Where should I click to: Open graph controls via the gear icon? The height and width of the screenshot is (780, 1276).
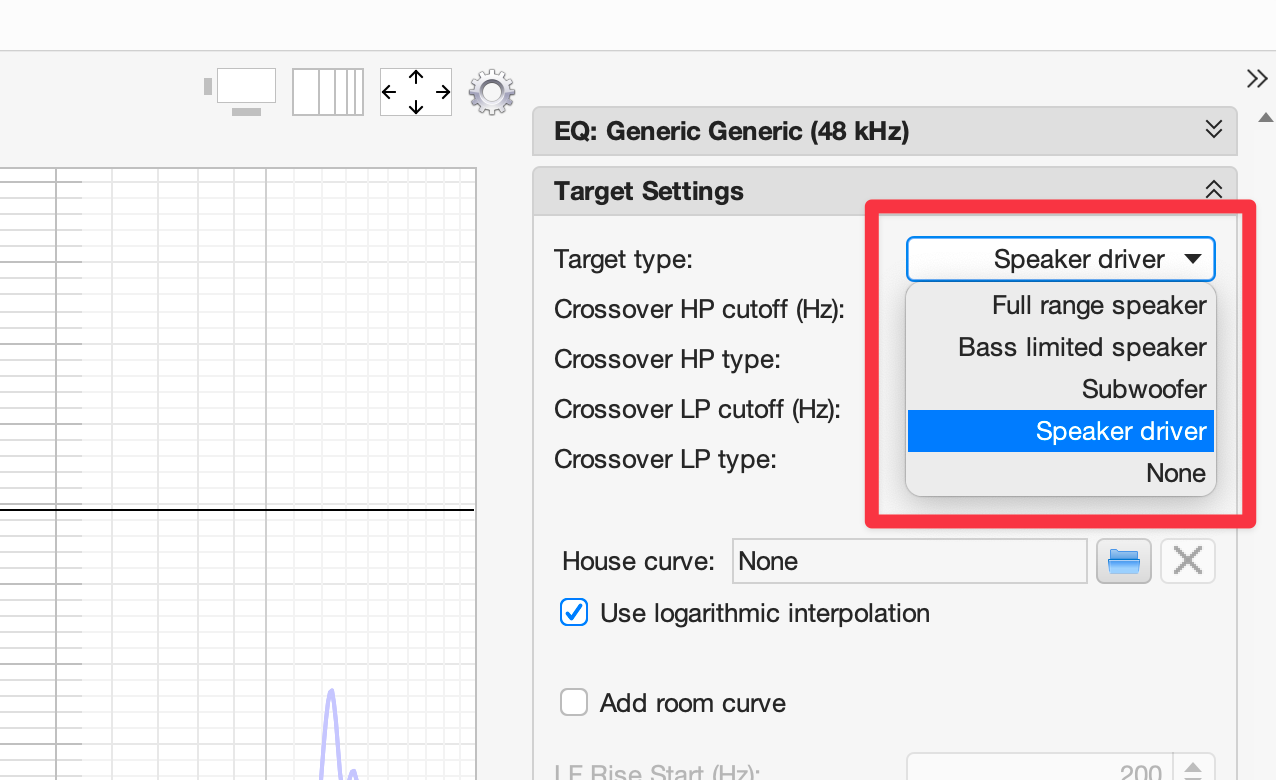(x=491, y=92)
